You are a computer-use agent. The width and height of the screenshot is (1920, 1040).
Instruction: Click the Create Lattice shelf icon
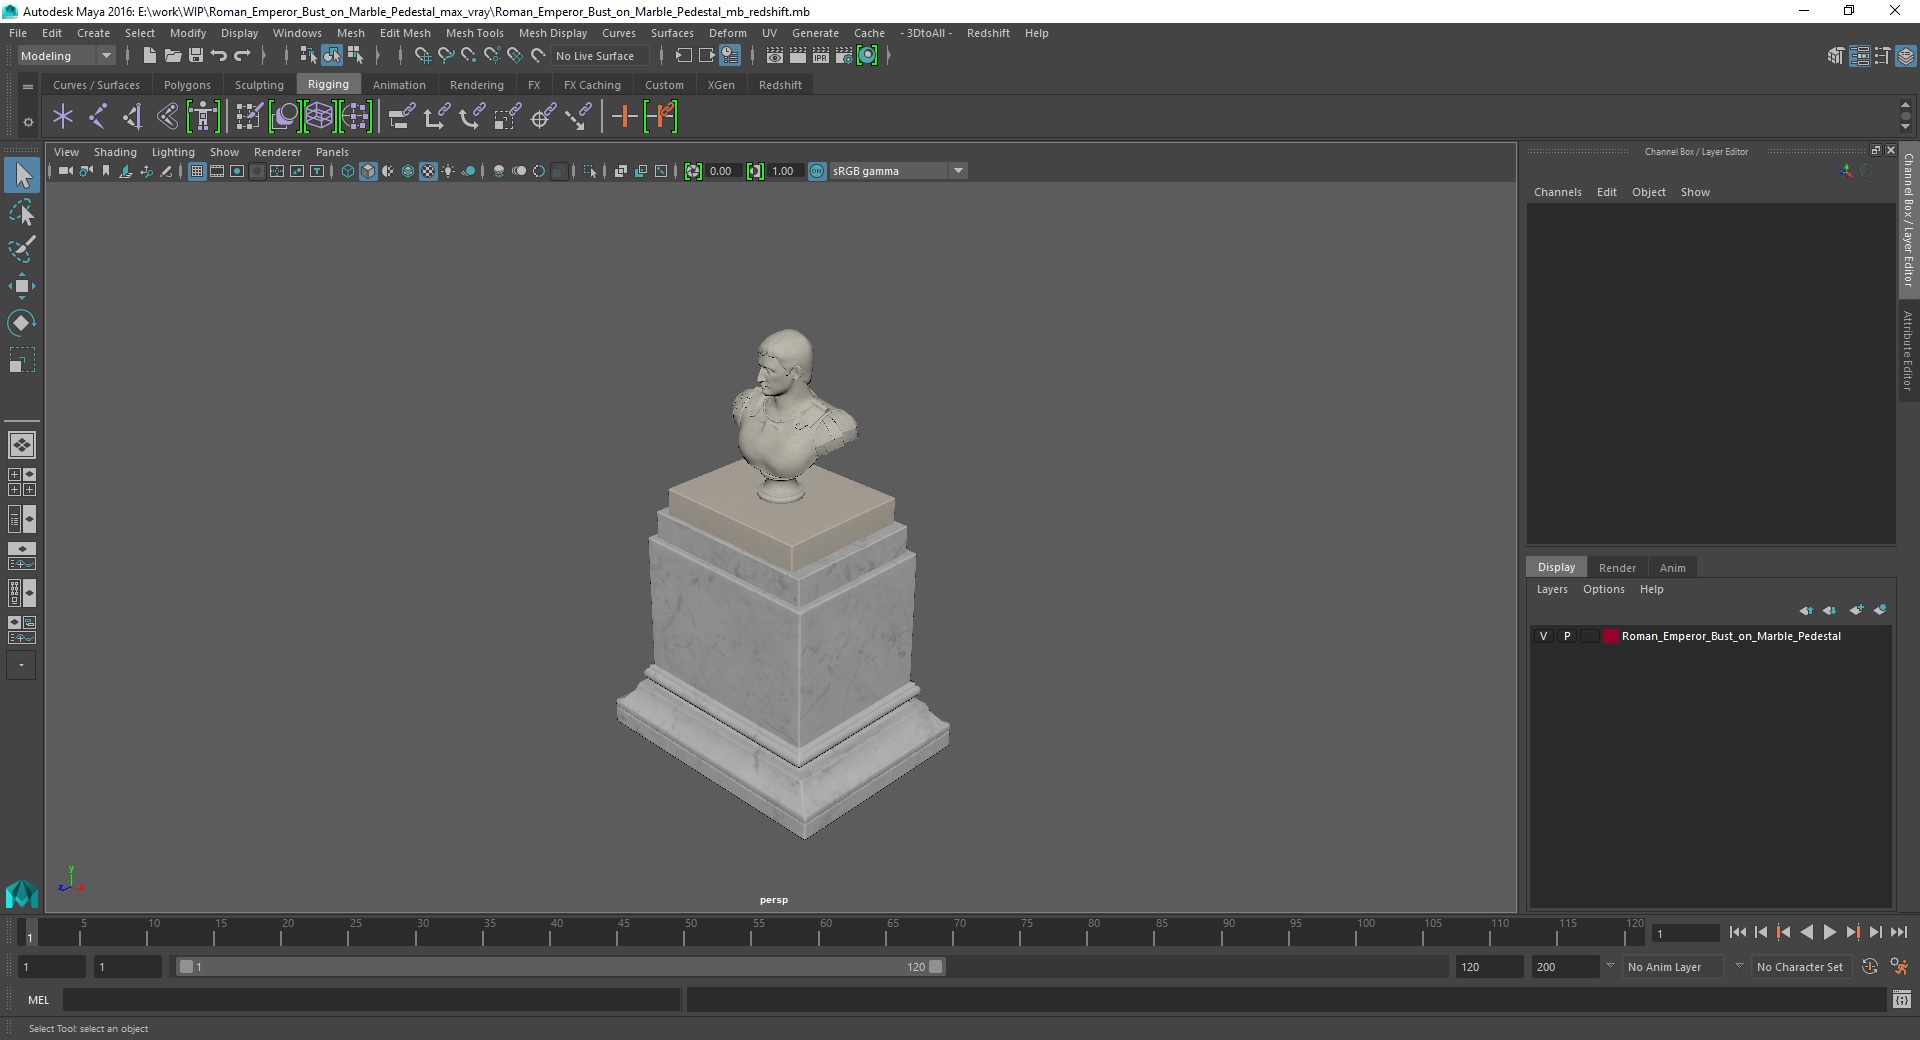[319, 117]
